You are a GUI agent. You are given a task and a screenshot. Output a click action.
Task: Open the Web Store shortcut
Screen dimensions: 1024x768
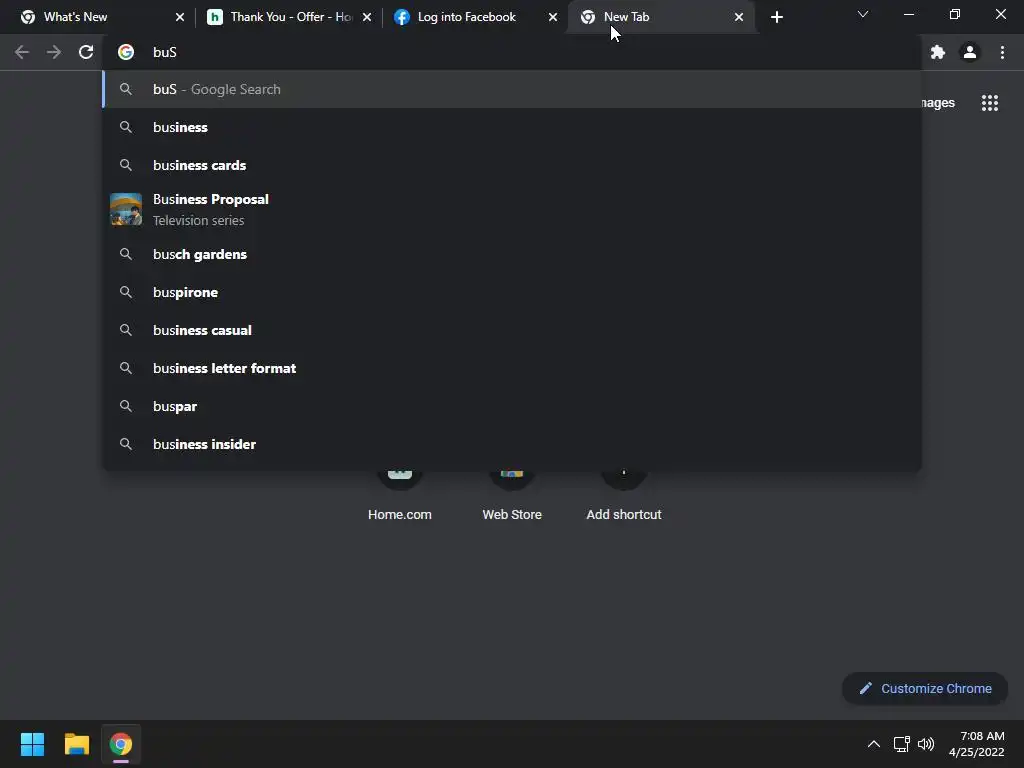tap(512, 496)
